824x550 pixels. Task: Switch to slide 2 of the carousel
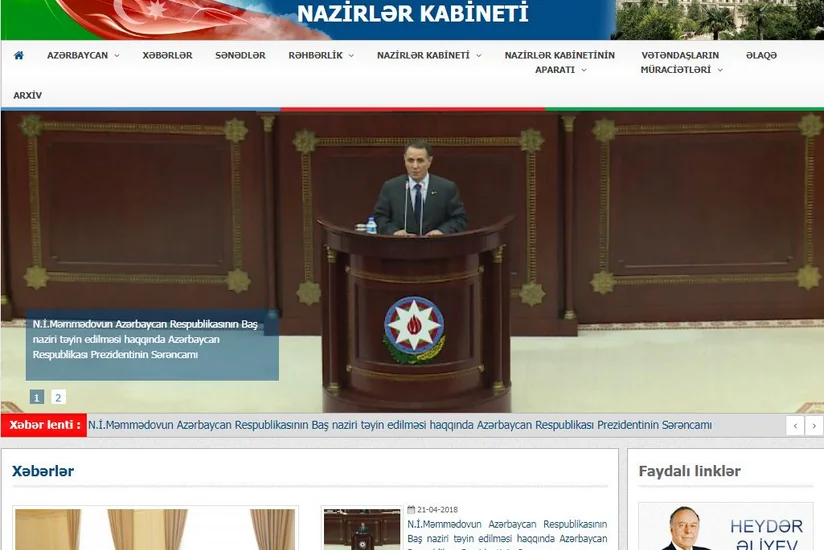pyautogui.click(x=58, y=398)
